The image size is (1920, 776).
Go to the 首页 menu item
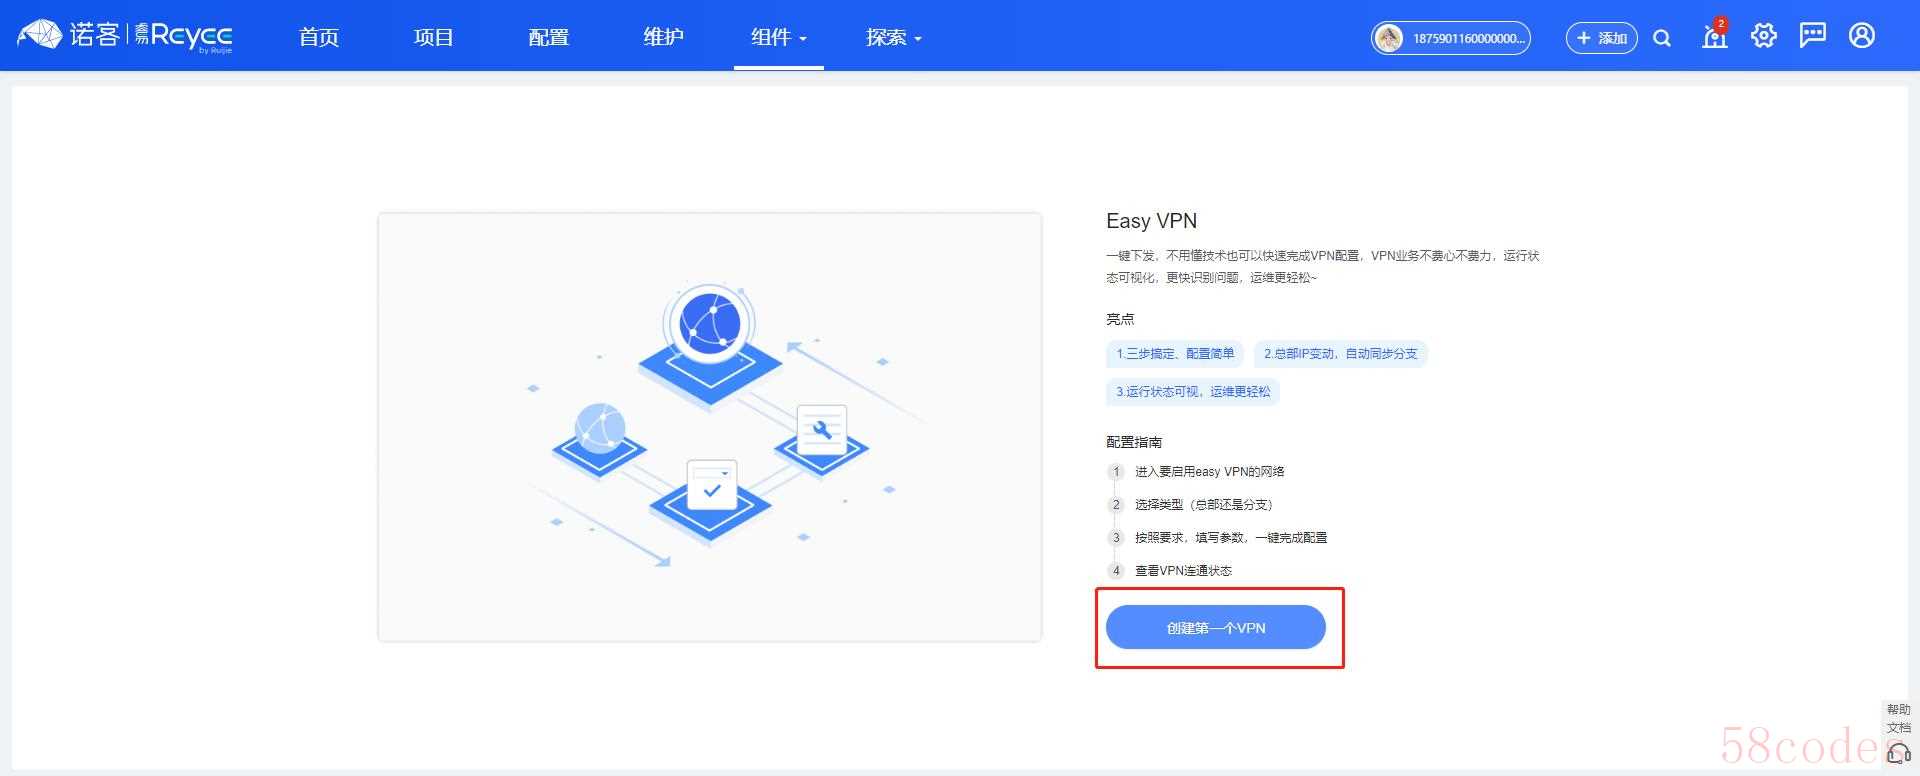(319, 37)
